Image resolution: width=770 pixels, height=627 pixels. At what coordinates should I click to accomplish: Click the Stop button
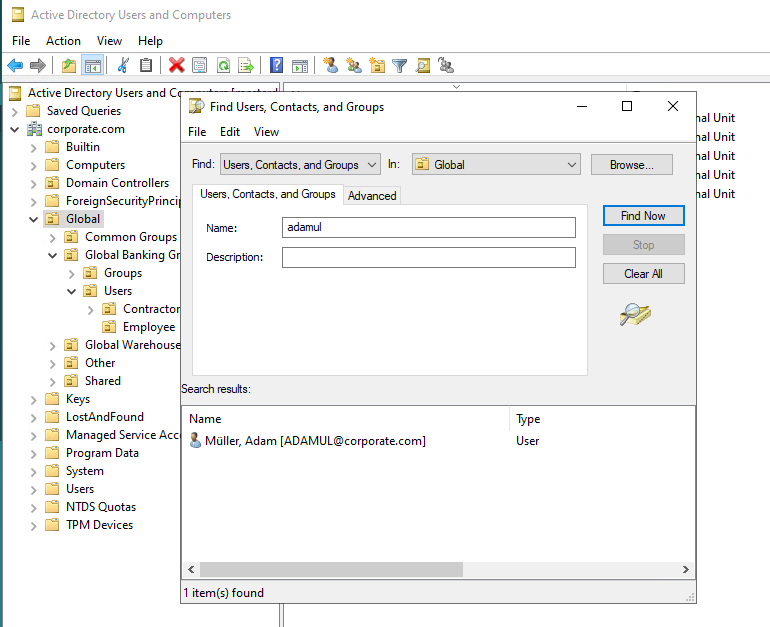click(643, 245)
